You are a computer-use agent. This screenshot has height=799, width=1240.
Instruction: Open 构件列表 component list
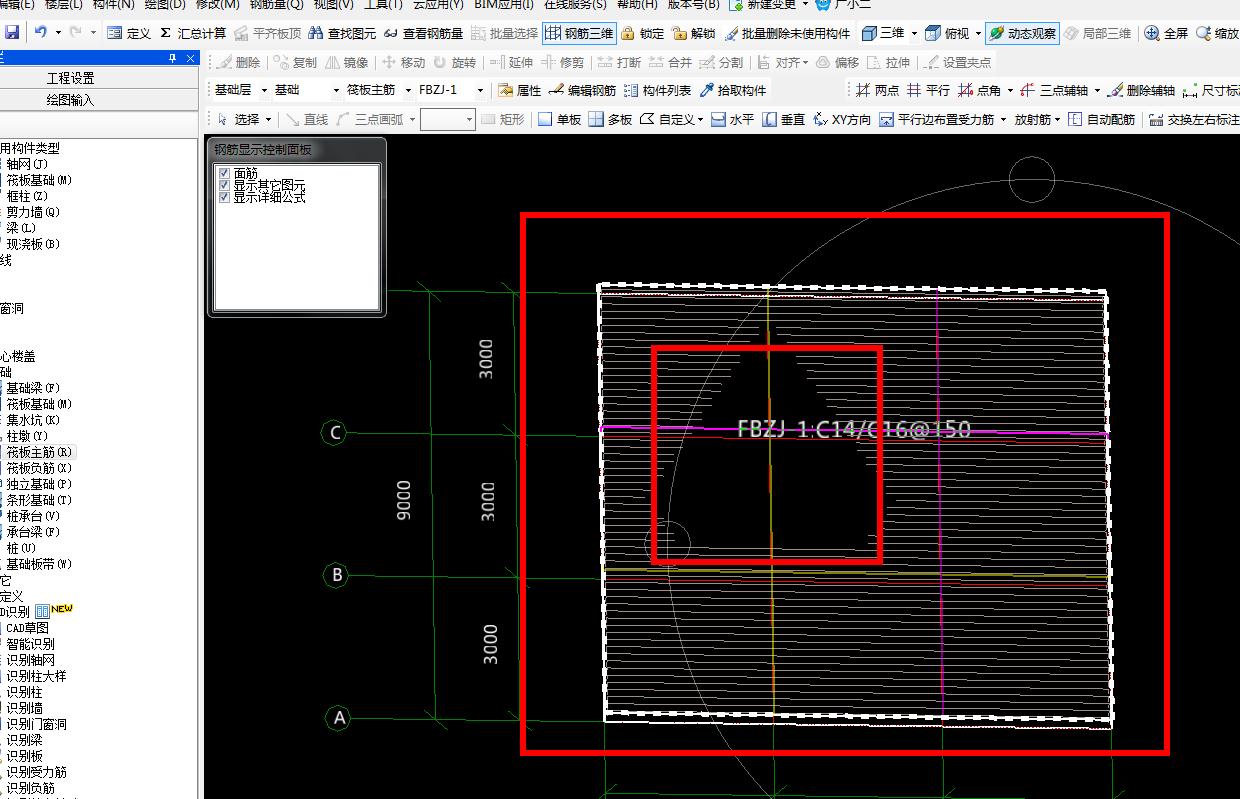[657, 90]
